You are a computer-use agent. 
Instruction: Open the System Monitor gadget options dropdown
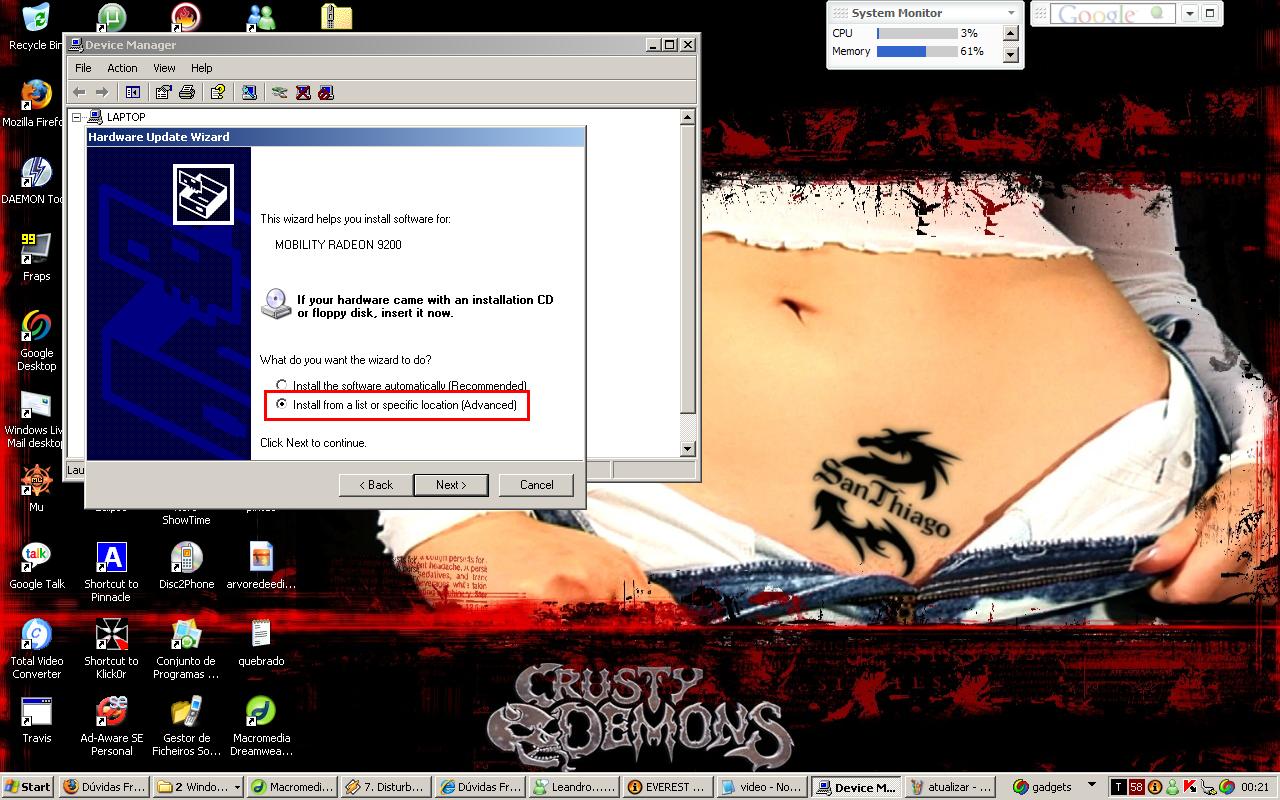[x=1011, y=13]
